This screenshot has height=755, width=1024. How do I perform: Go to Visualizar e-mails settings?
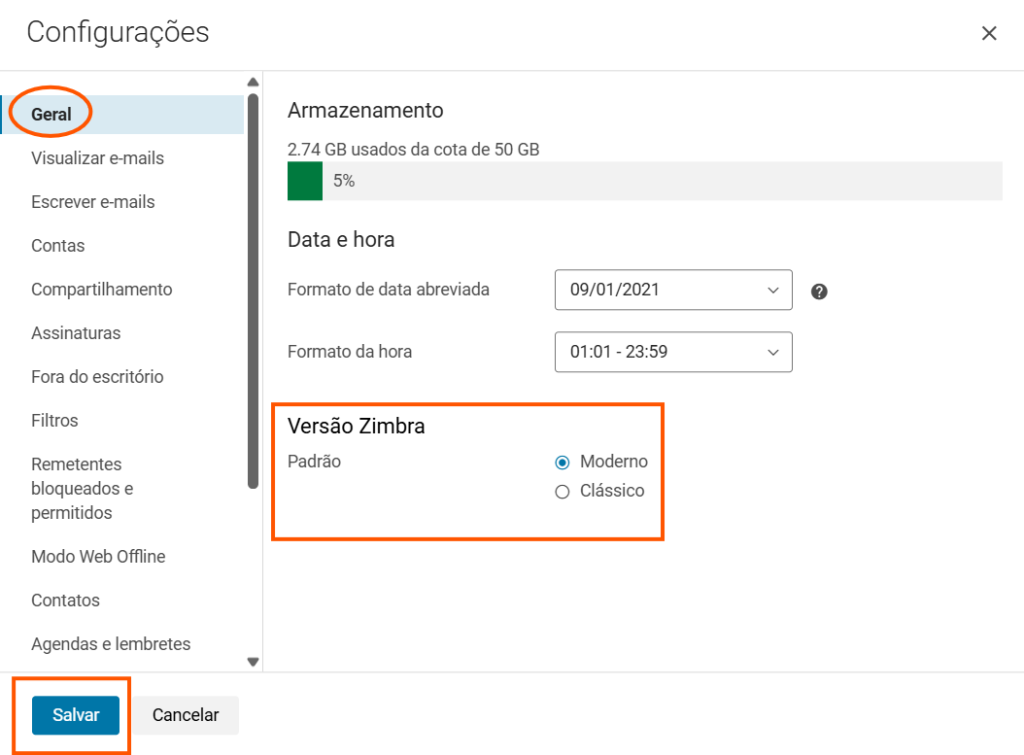tap(97, 158)
